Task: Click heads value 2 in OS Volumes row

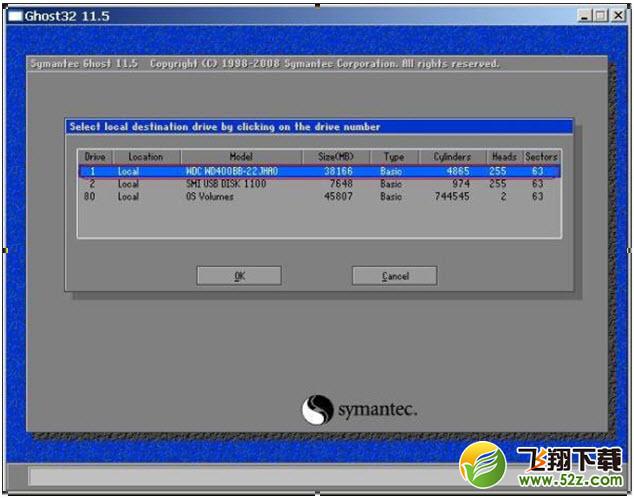Action: pyautogui.click(x=503, y=197)
